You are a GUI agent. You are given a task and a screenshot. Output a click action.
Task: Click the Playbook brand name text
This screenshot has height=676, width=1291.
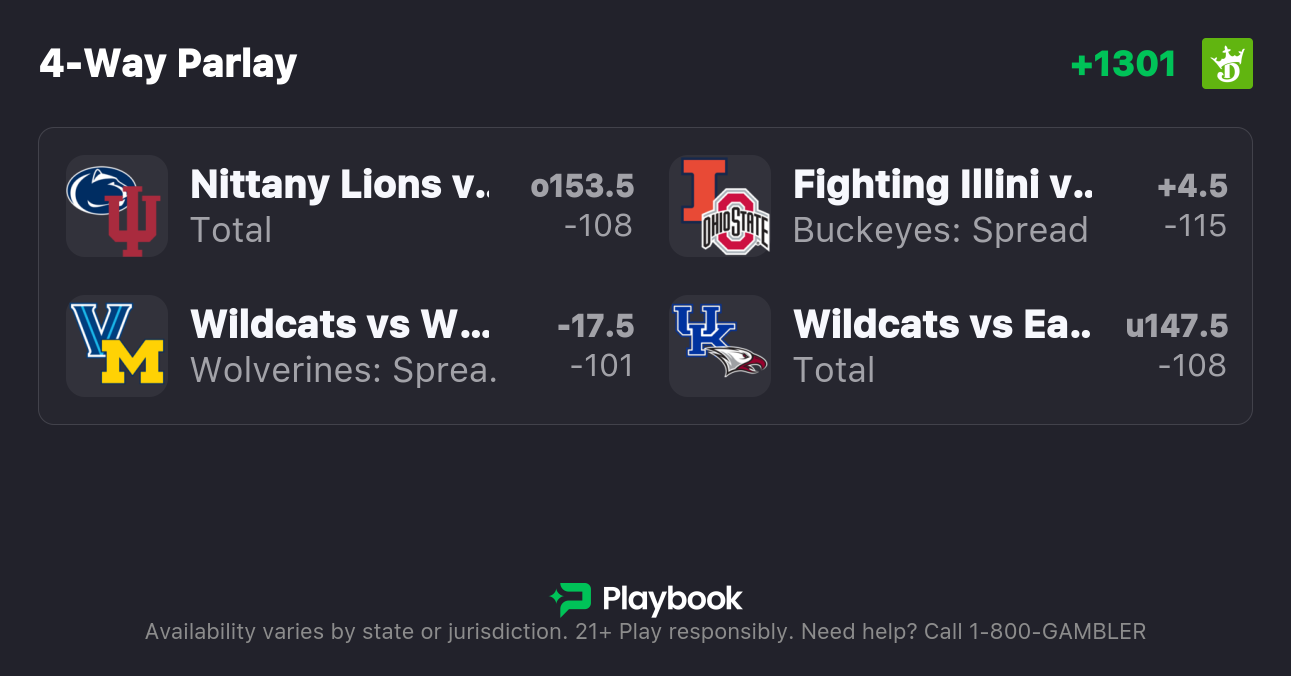pyautogui.click(x=672, y=599)
